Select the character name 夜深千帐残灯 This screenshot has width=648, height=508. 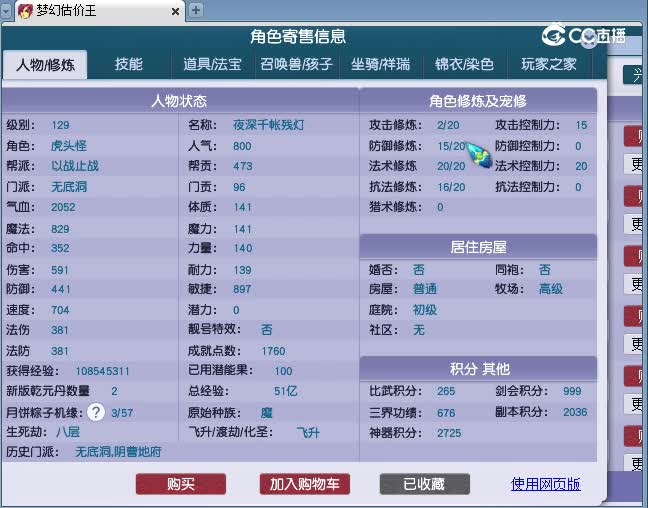(269, 125)
